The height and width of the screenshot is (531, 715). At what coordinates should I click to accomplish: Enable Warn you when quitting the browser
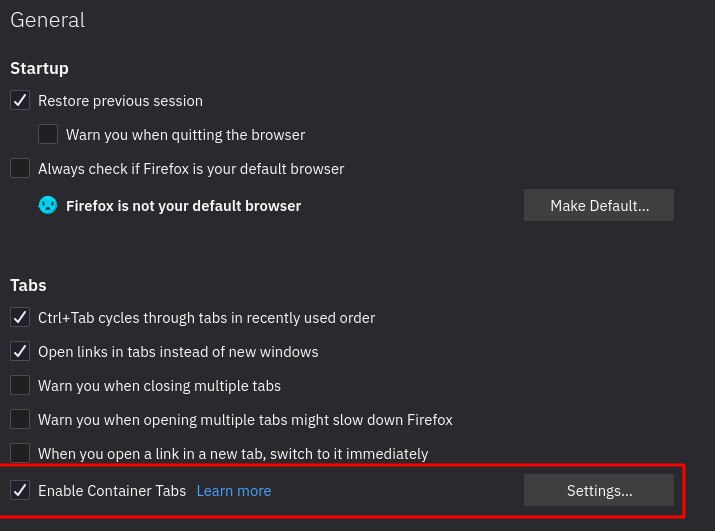pyautogui.click(x=48, y=134)
